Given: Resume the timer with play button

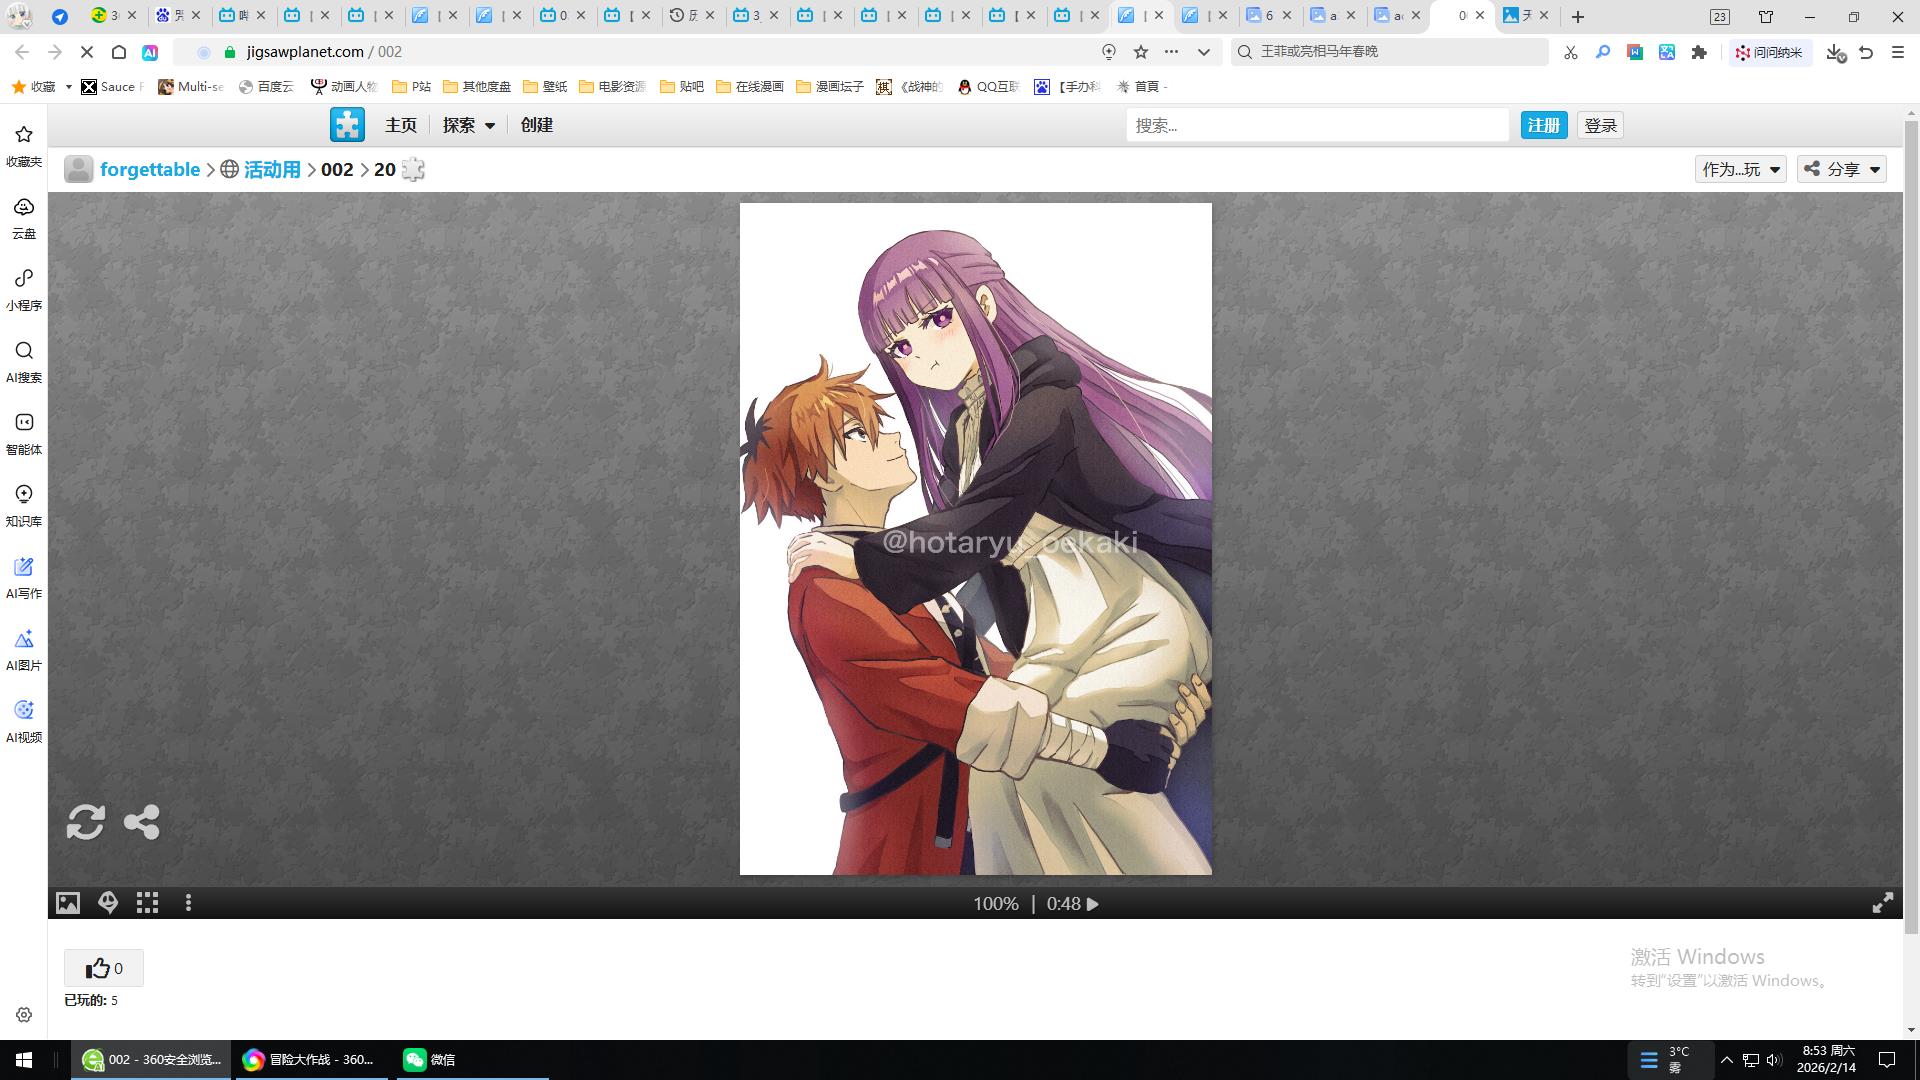Looking at the screenshot, I should (x=1093, y=904).
